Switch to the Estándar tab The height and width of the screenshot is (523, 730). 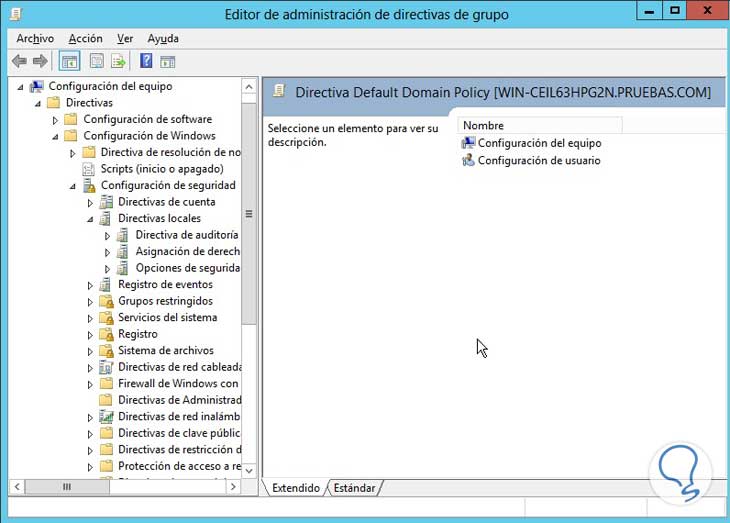[x=354, y=488]
